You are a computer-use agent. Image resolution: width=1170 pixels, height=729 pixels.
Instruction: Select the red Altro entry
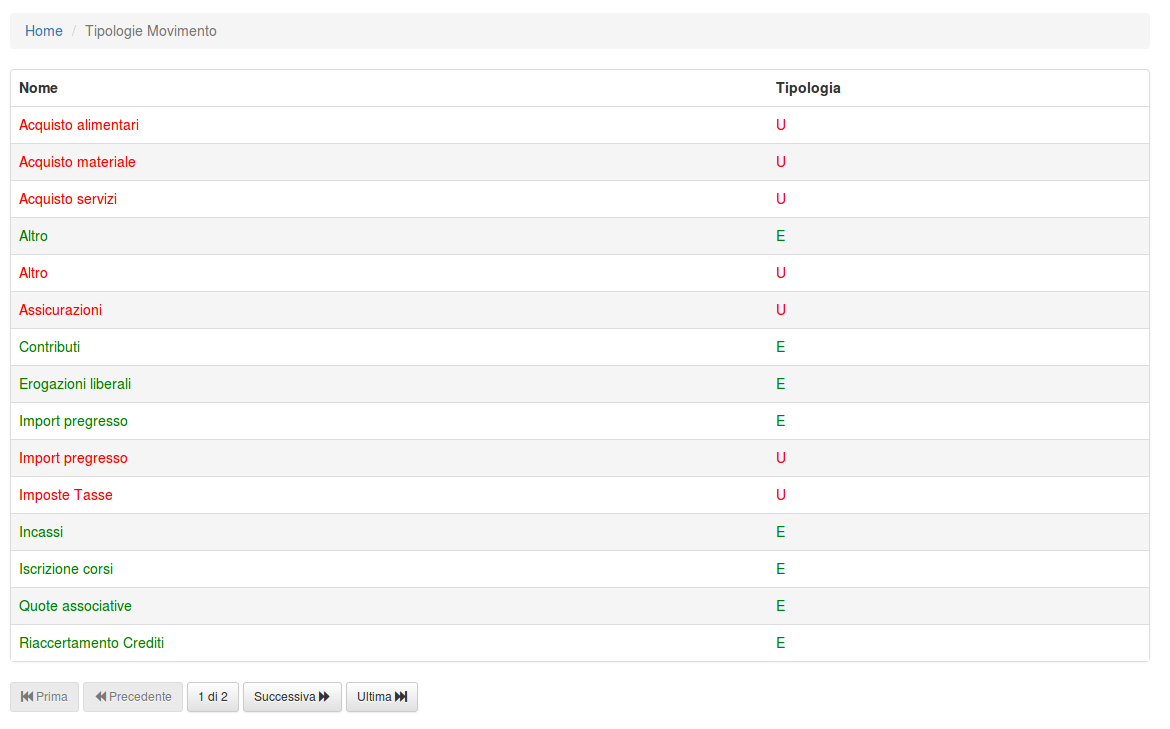(33, 273)
